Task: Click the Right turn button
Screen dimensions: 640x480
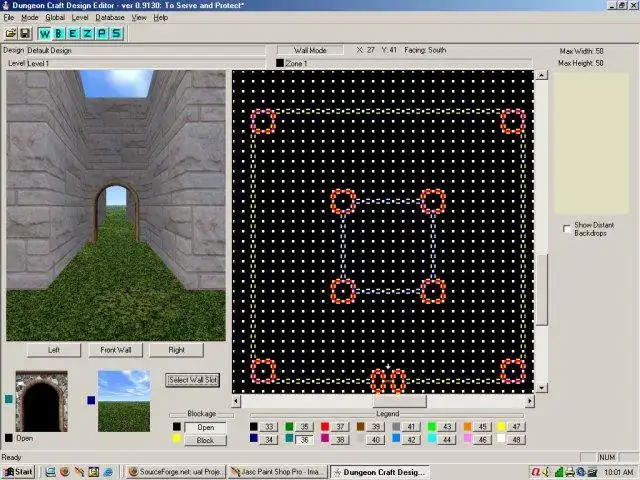Action: [x=176, y=350]
